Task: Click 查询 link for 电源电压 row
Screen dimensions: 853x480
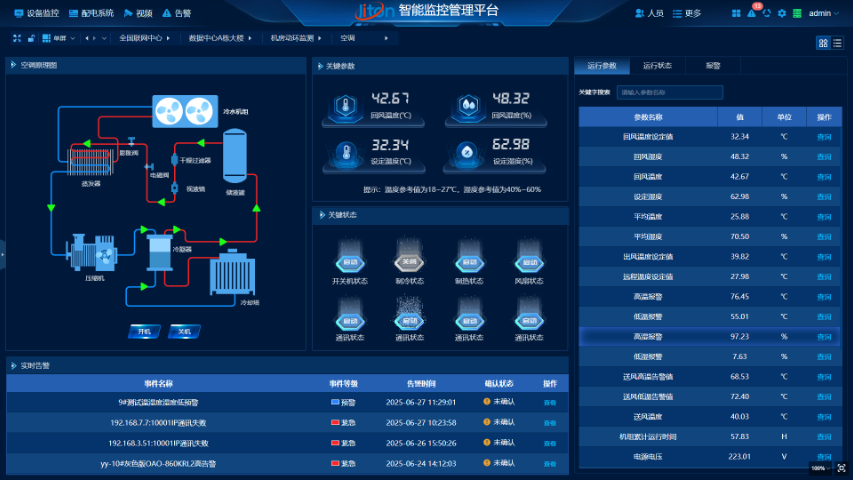Action: coord(824,456)
